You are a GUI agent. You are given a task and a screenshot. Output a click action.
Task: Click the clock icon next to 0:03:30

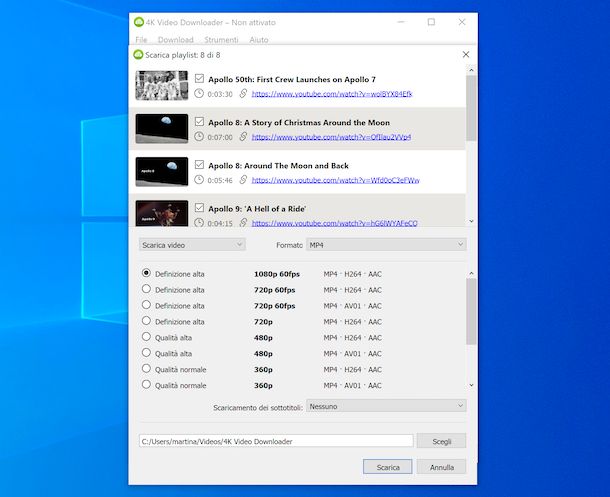199,93
